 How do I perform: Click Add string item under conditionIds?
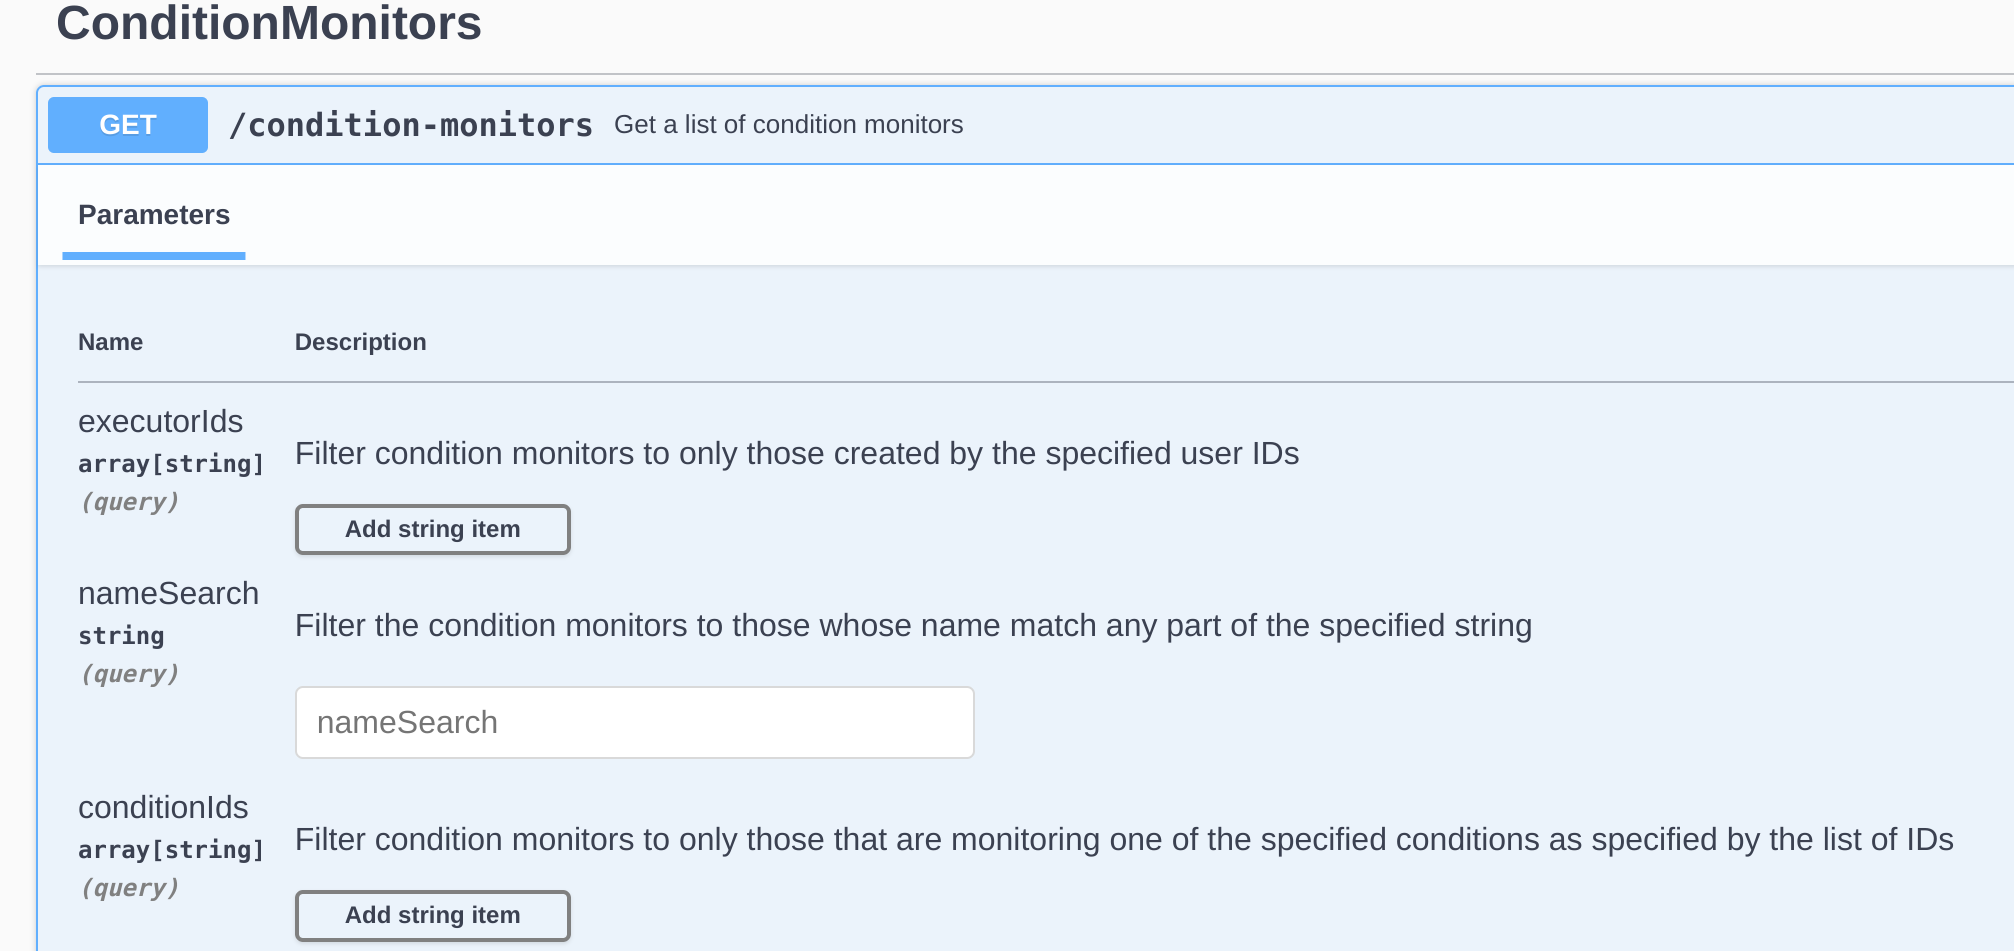point(432,915)
